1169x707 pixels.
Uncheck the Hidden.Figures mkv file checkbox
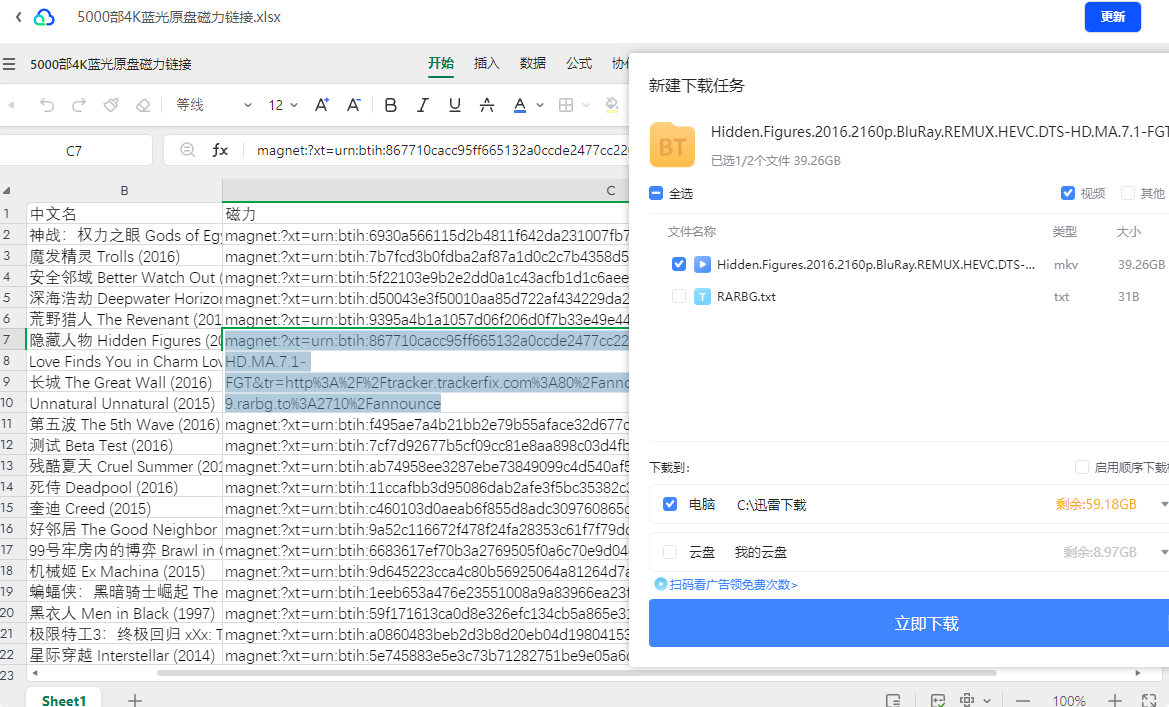[x=678, y=264]
